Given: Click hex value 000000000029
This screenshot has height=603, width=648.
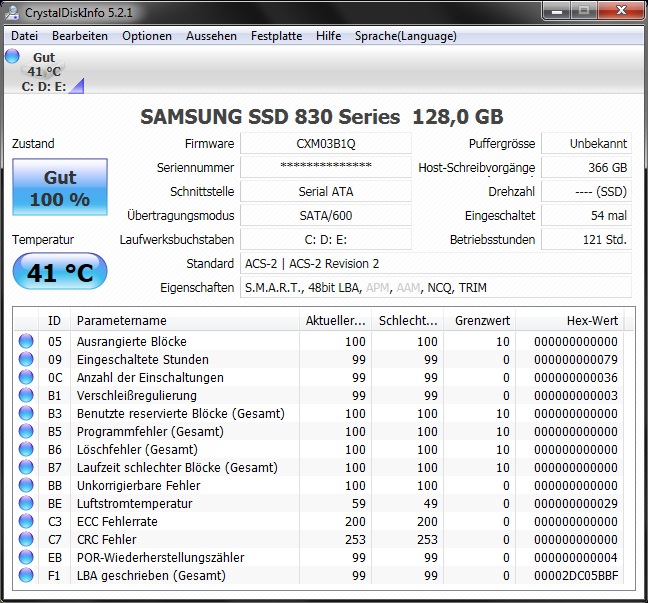Looking at the screenshot, I should (576, 503).
